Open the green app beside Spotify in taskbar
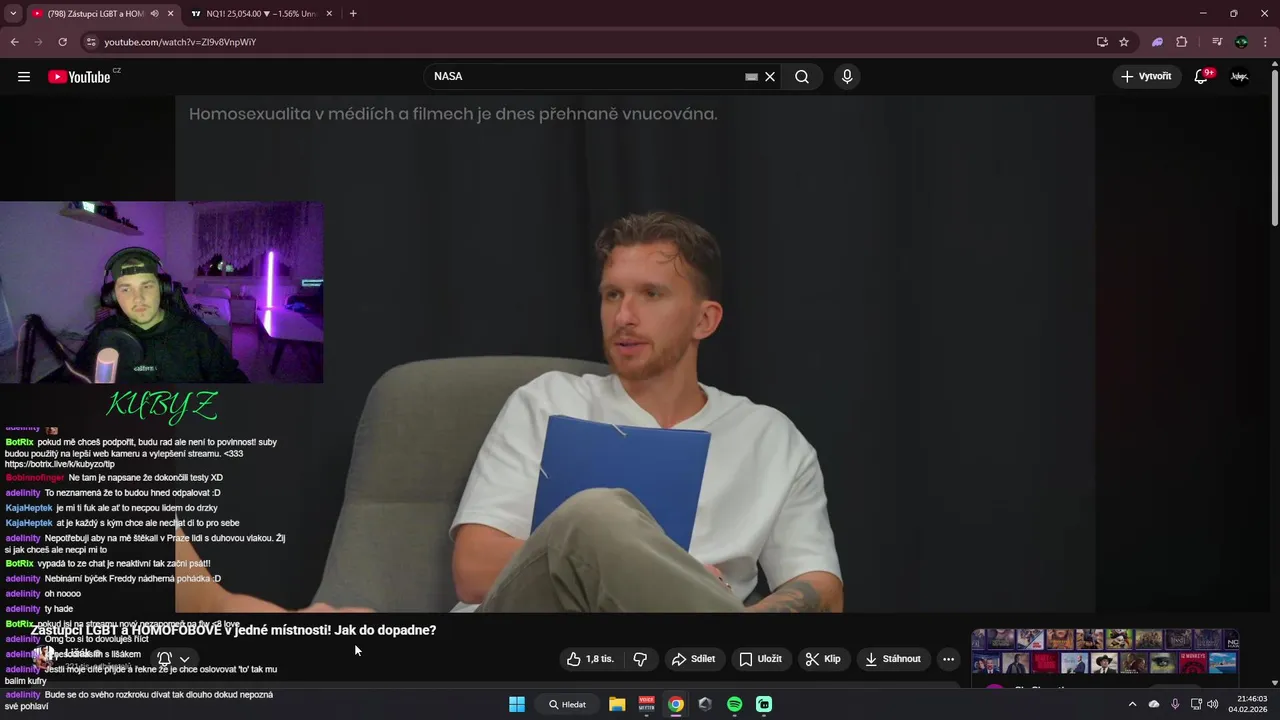 tap(764, 704)
